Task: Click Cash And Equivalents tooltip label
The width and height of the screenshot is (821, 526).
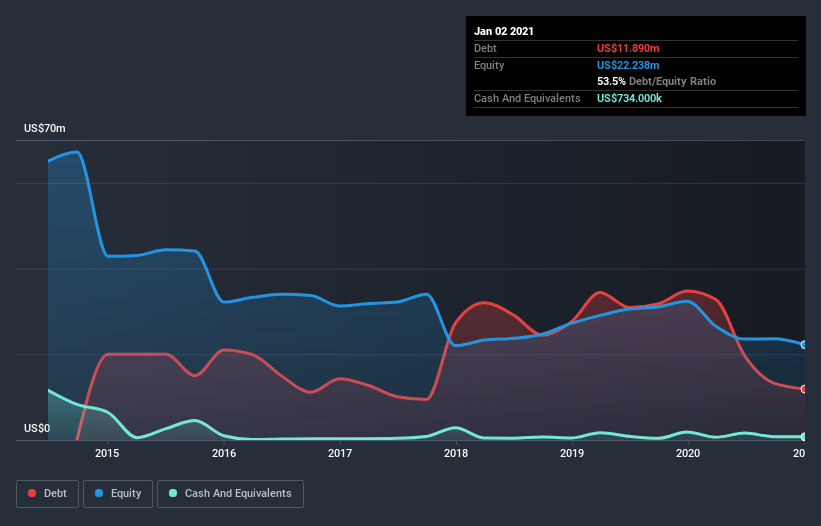Action: pos(527,98)
